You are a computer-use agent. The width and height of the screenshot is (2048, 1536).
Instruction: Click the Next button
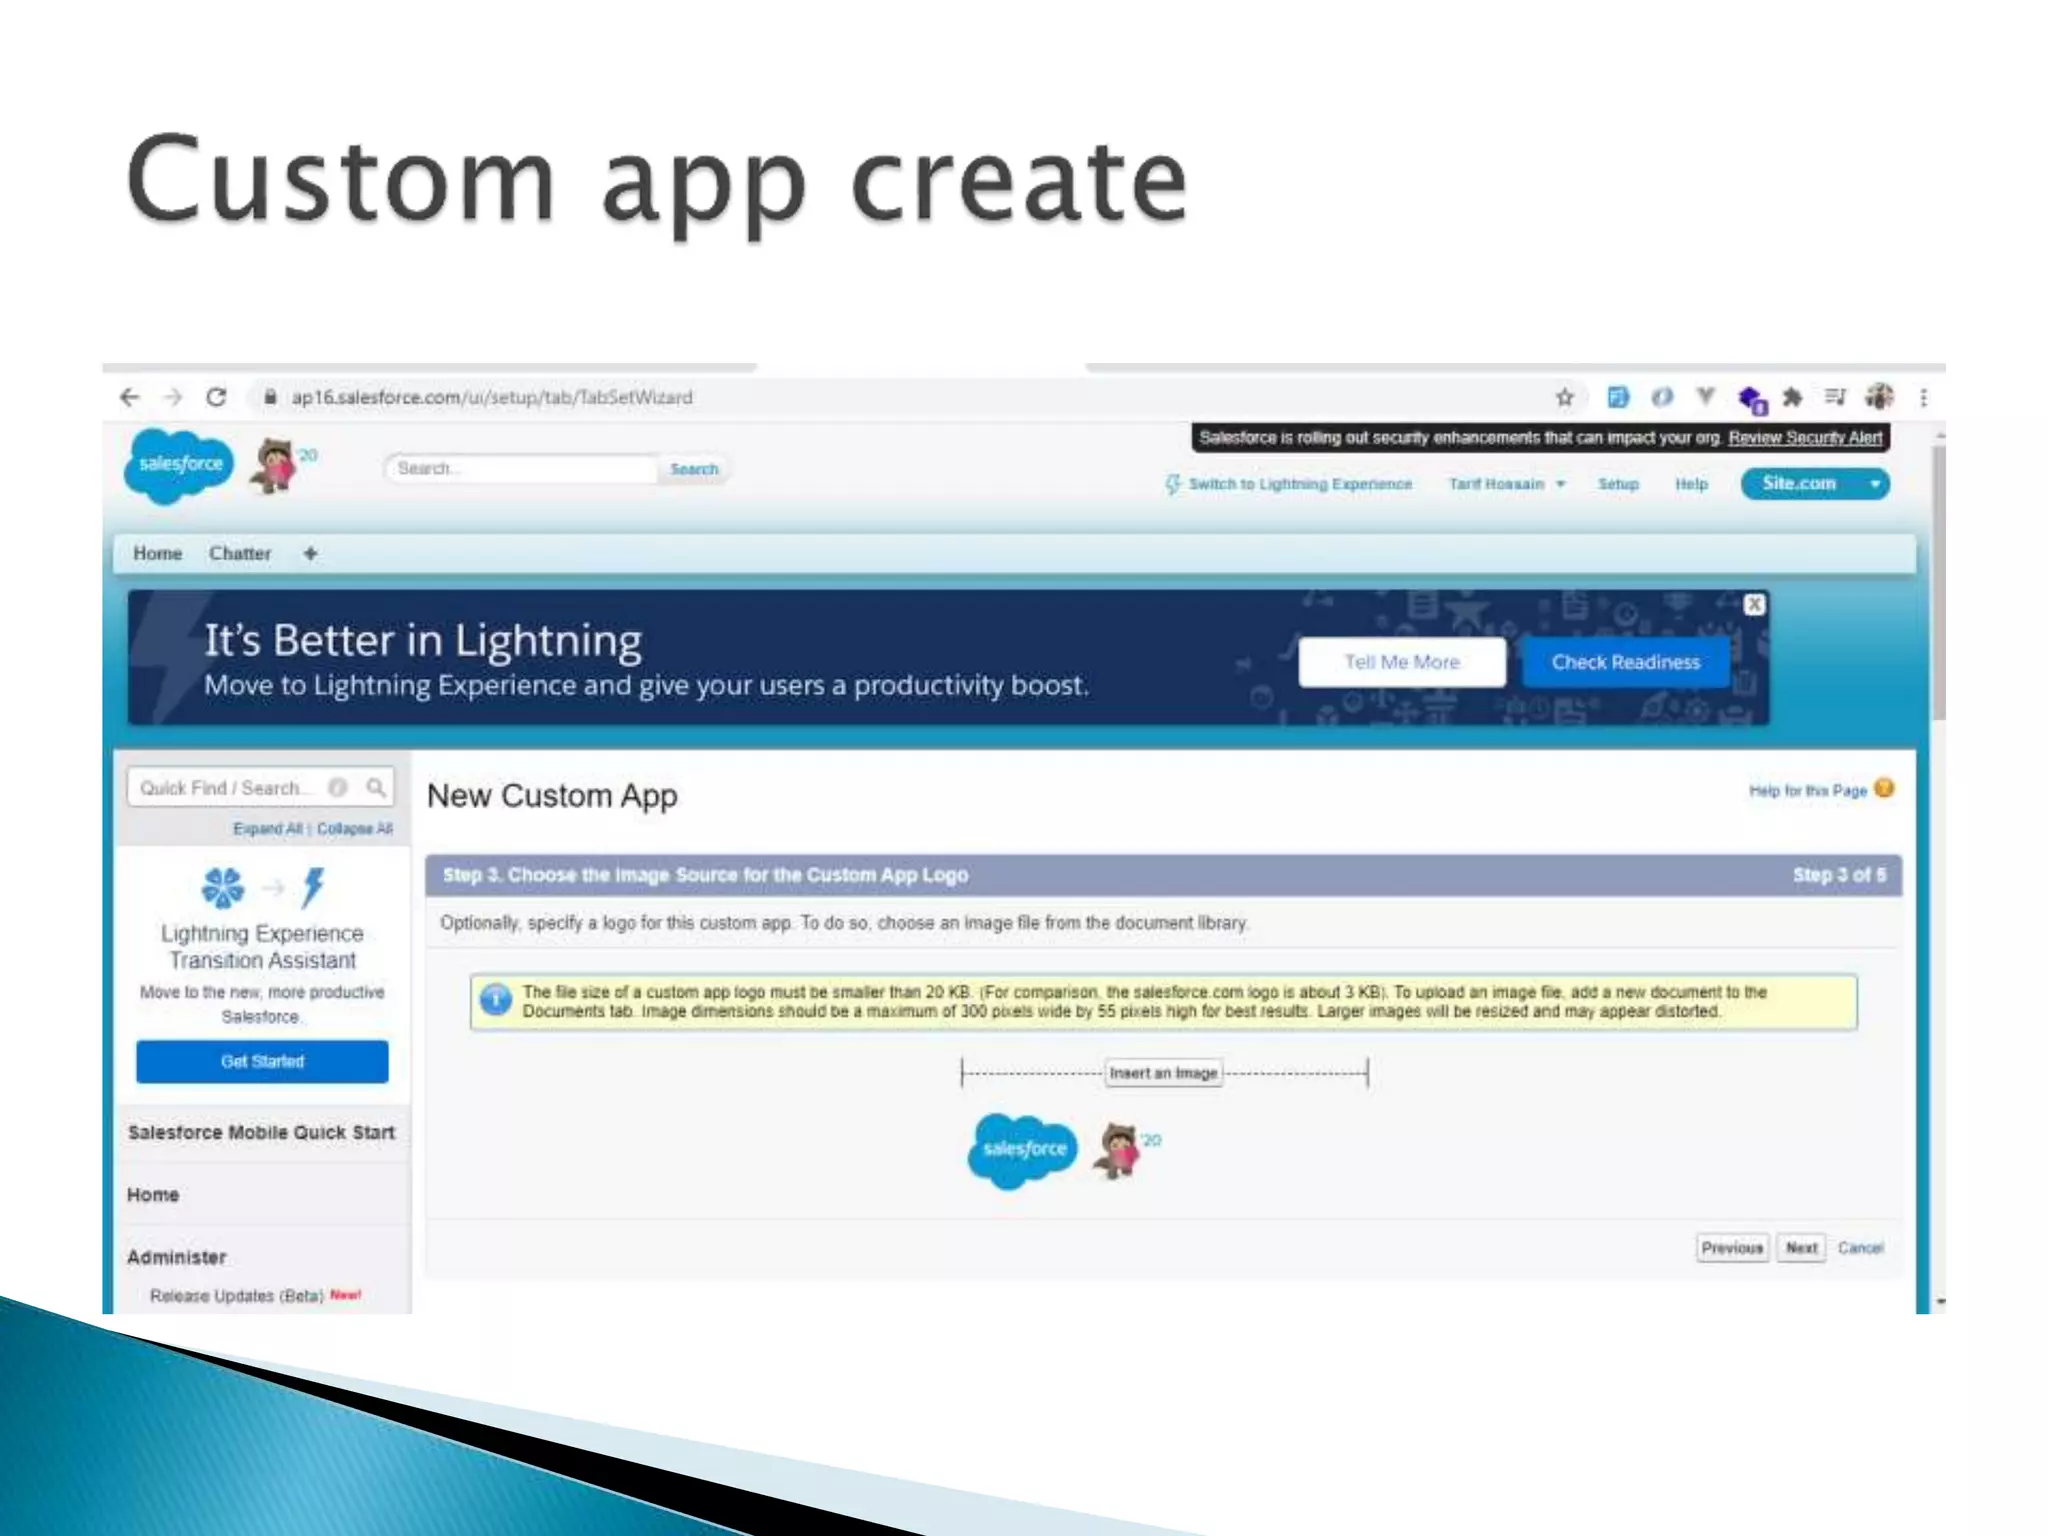pyautogui.click(x=1801, y=1248)
